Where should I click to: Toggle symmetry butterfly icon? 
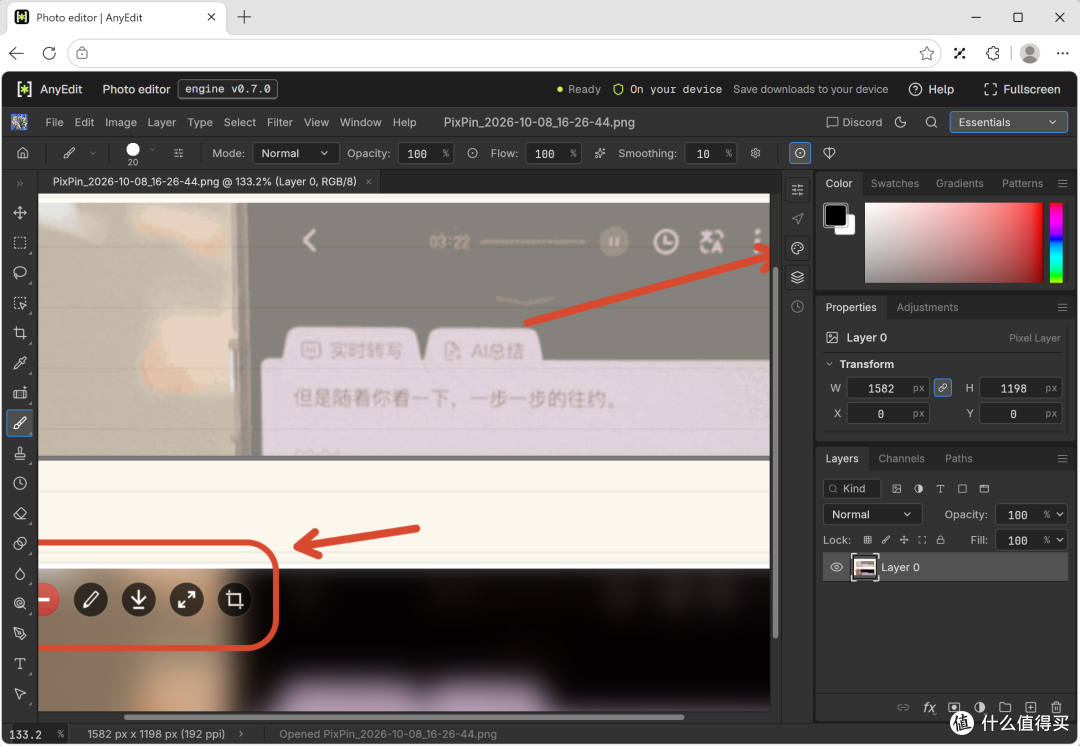pos(829,153)
